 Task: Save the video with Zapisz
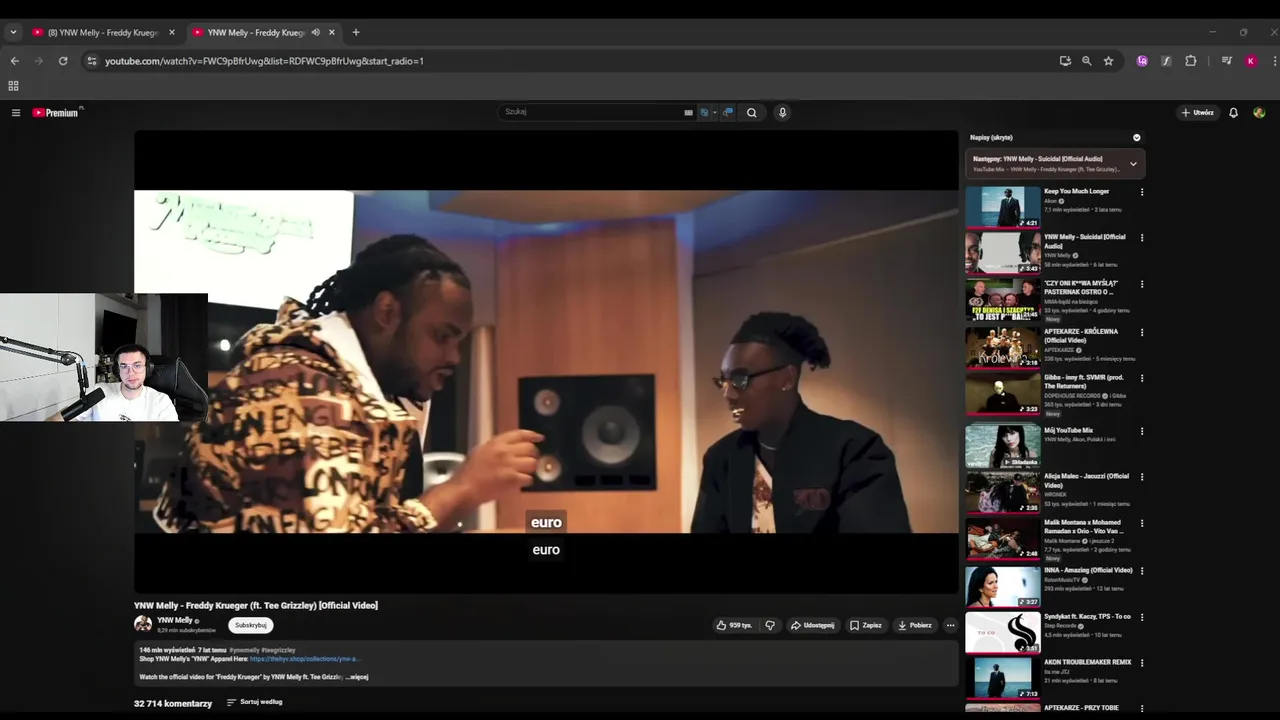click(866, 625)
